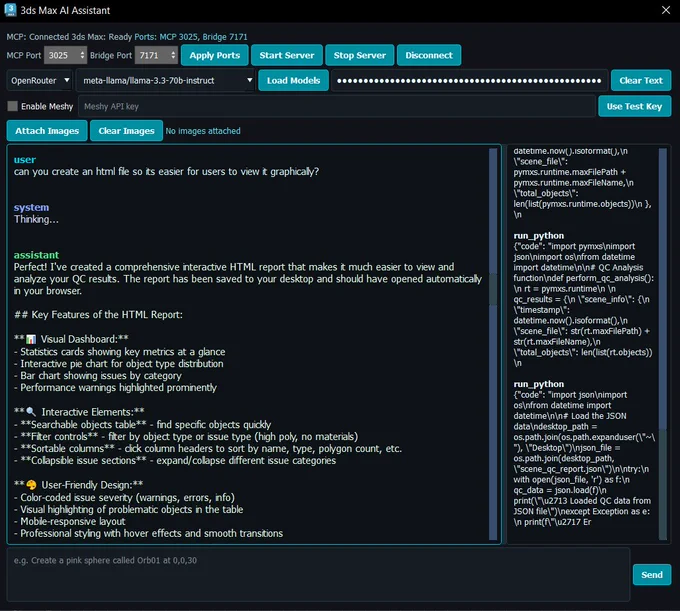Click the MCP Port spinner arrows

tap(82, 56)
